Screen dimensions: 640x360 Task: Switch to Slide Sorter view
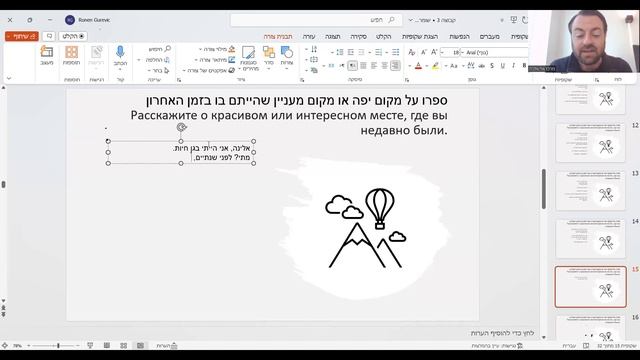pyautogui.click(x=123, y=346)
